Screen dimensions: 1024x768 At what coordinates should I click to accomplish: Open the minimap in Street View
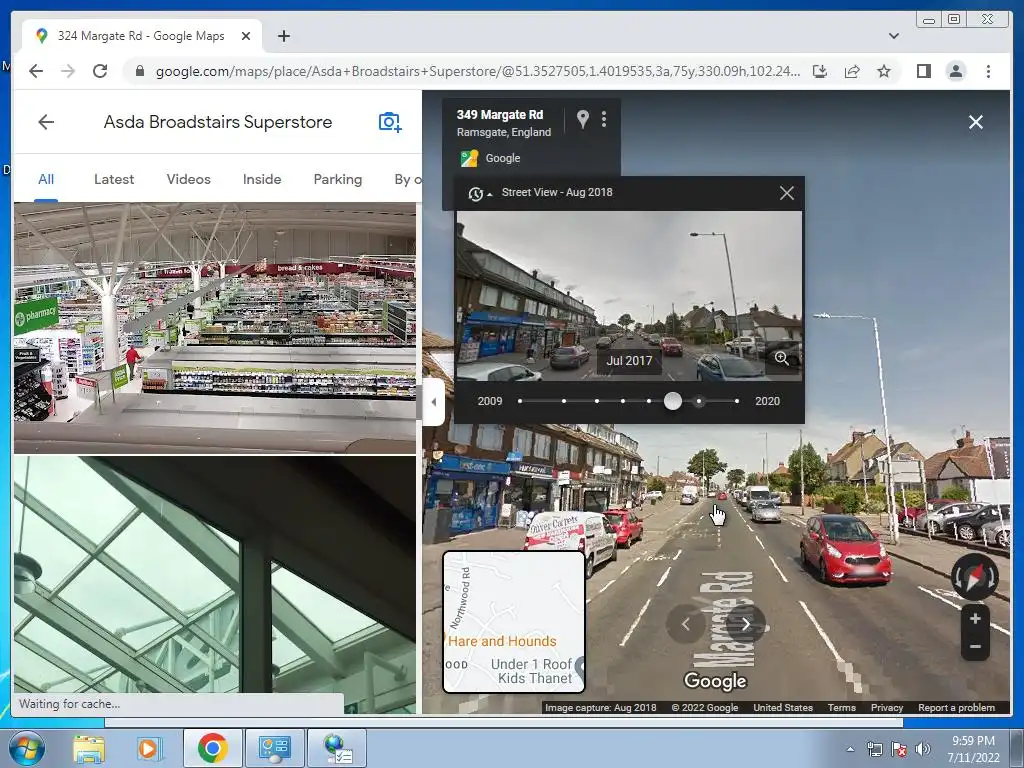[x=514, y=622]
